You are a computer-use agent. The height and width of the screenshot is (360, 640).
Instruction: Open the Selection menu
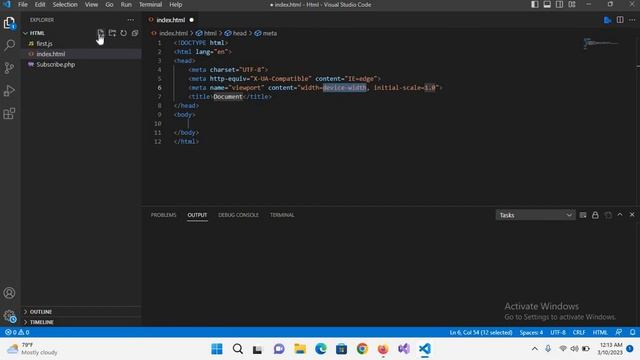click(x=65, y=4)
